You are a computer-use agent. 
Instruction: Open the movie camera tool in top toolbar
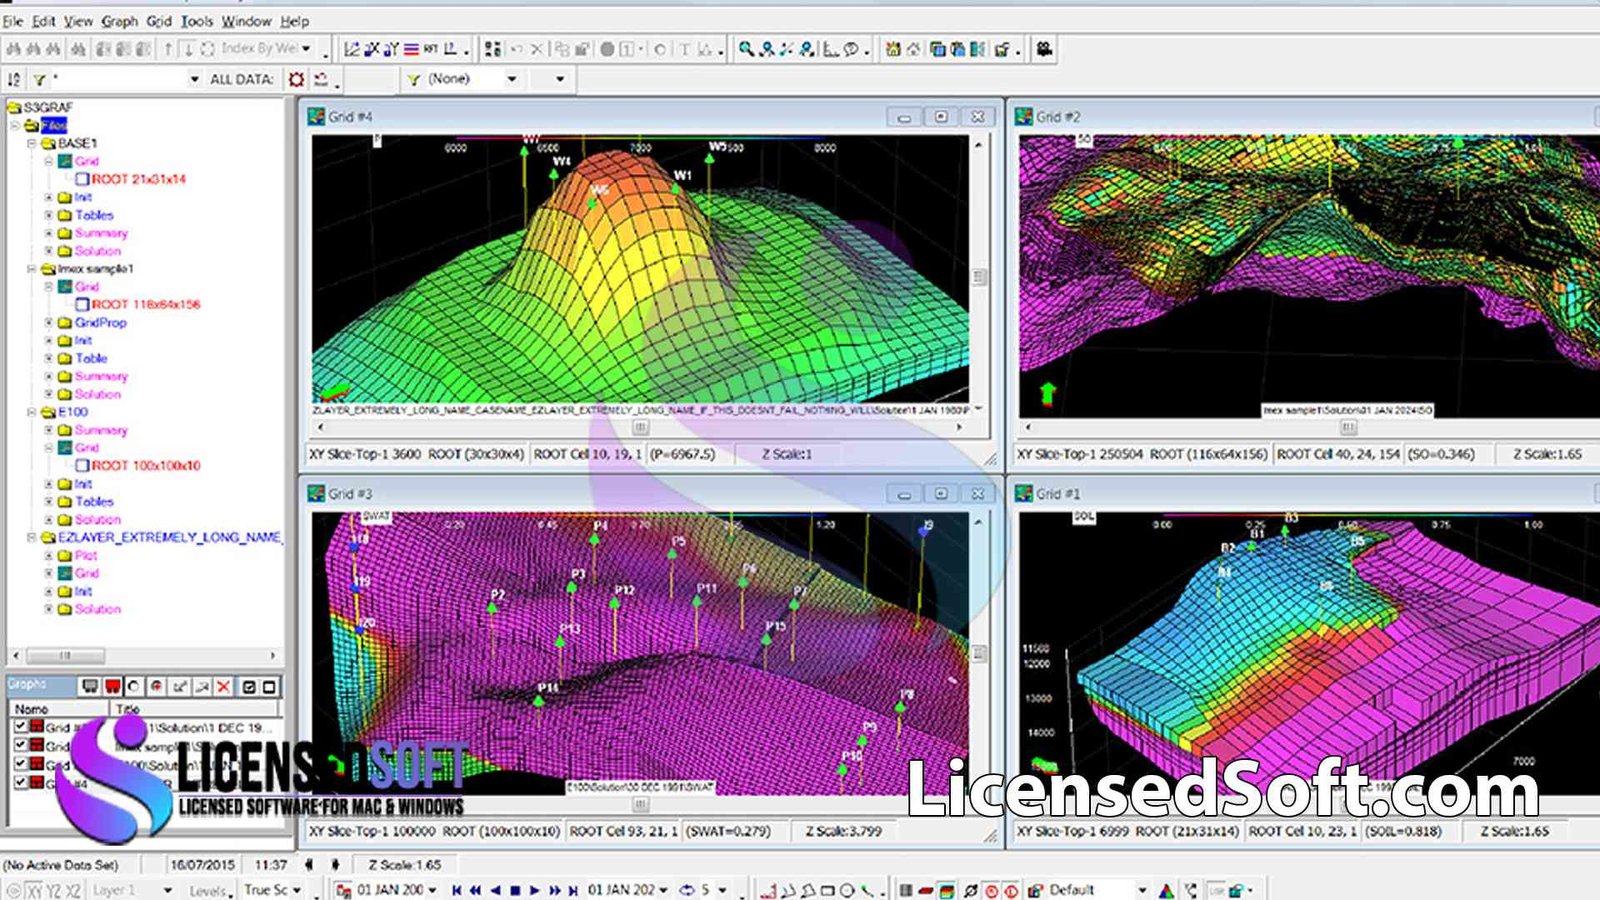coord(1044,49)
